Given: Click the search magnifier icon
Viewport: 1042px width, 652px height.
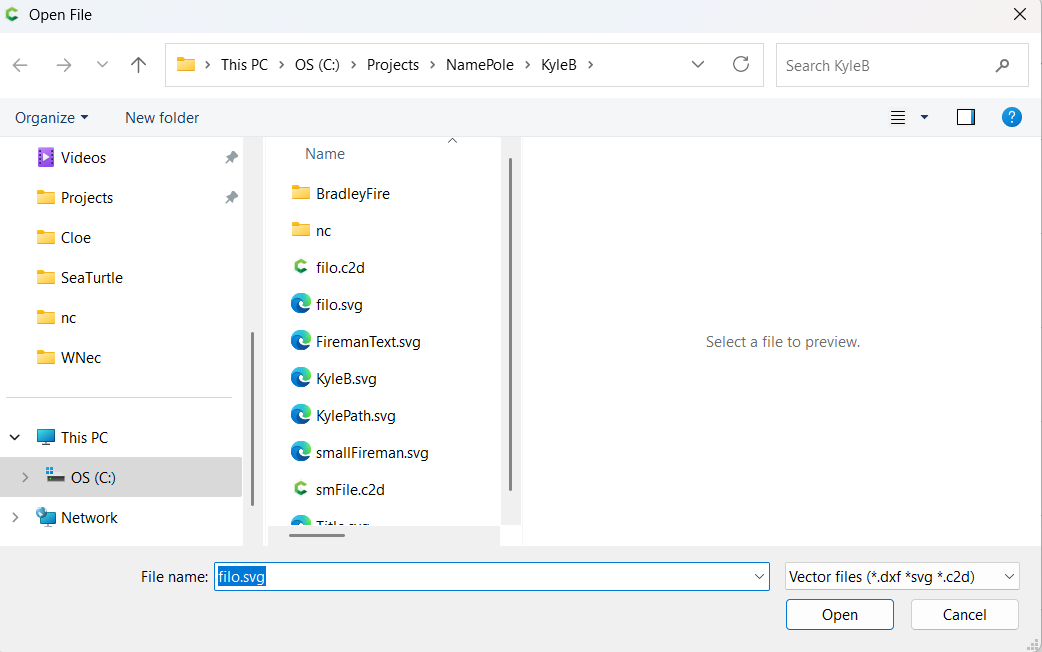Looking at the screenshot, I should pos(1002,66).
